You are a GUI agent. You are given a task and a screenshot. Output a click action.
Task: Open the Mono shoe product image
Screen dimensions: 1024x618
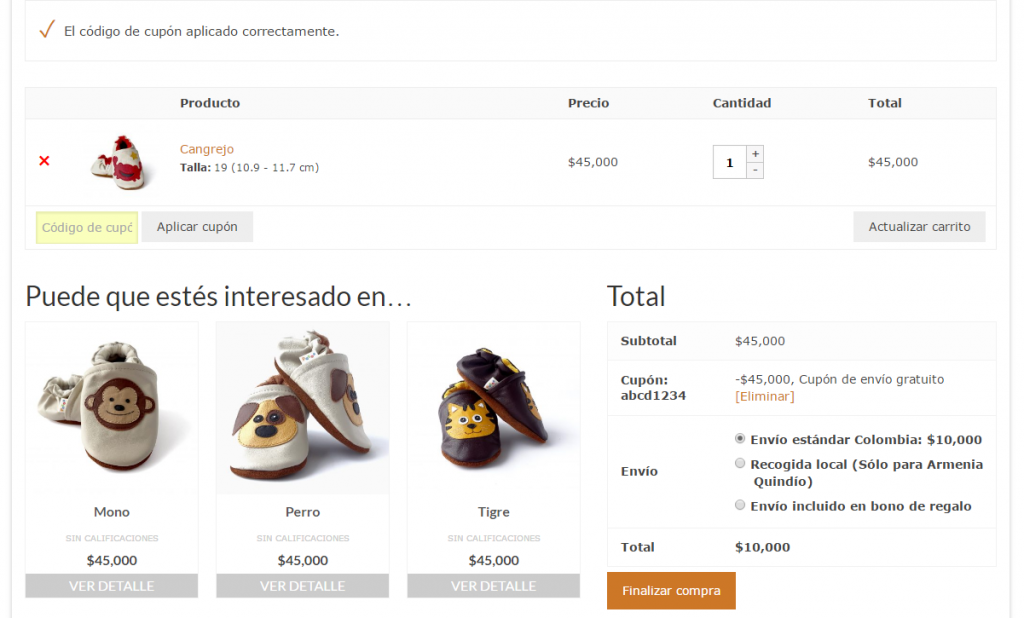(111, 408)
